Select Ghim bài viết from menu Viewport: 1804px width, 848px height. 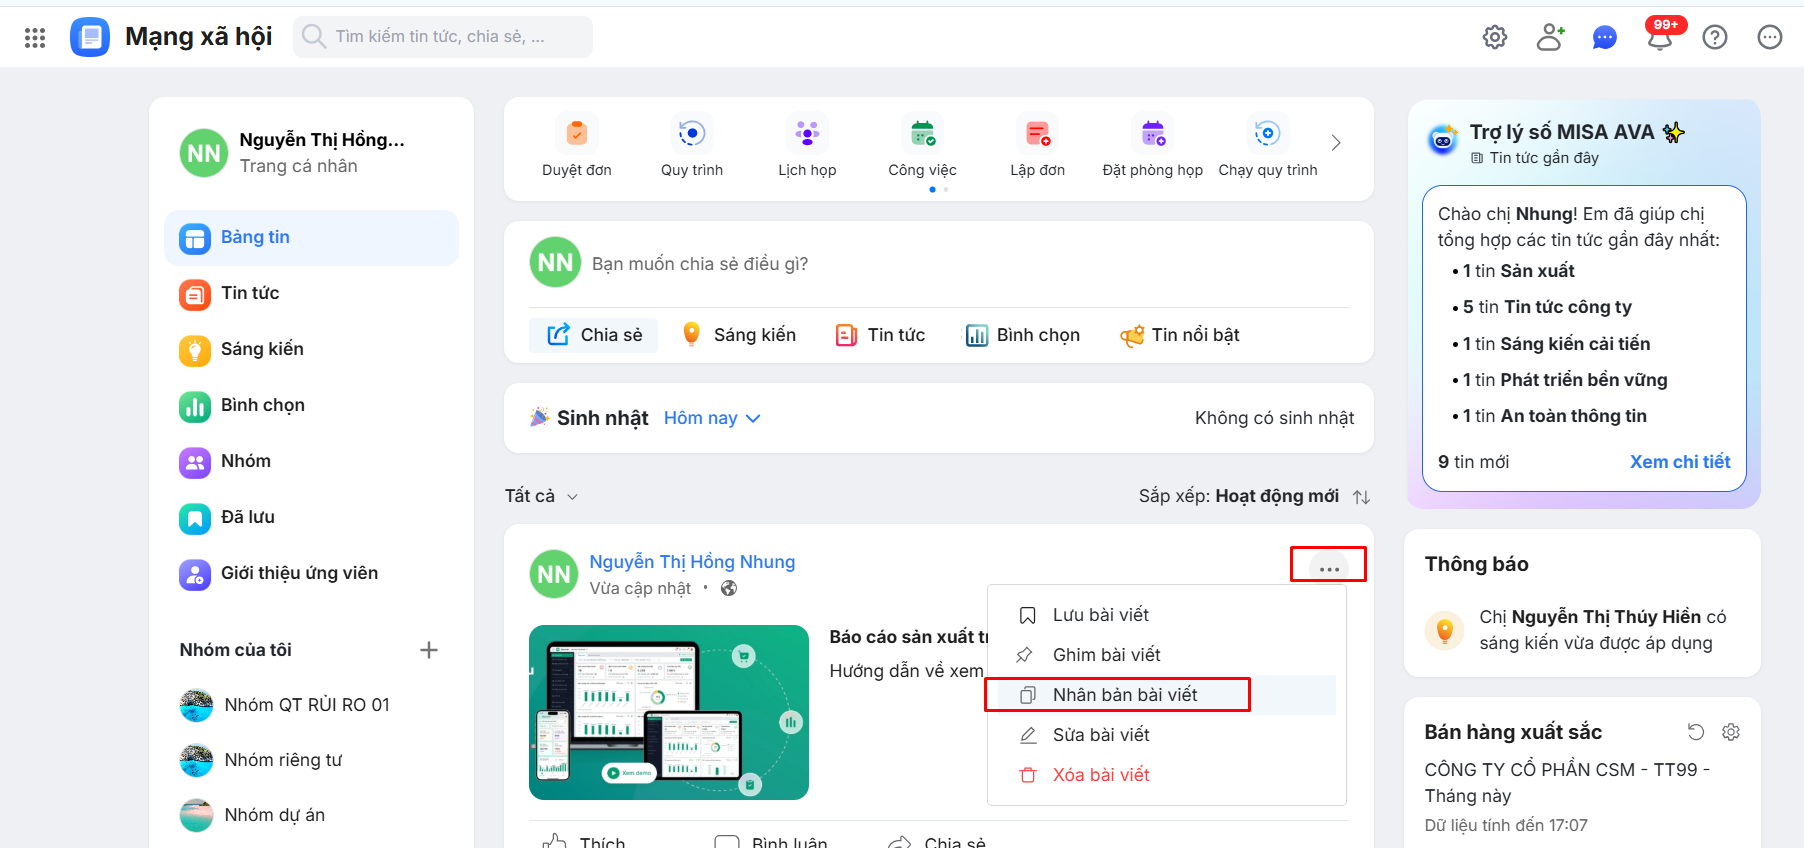point(1166,655)
